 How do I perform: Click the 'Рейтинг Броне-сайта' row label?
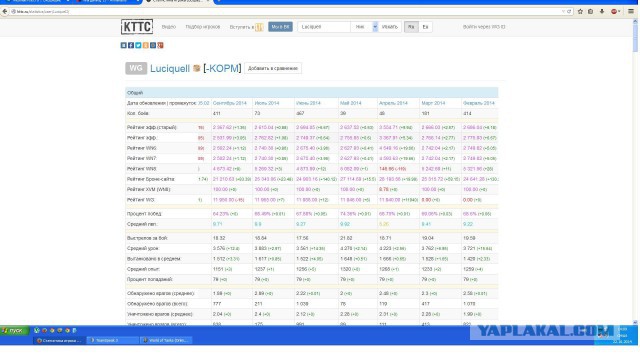pyautogui.click(x=151, y=179)
